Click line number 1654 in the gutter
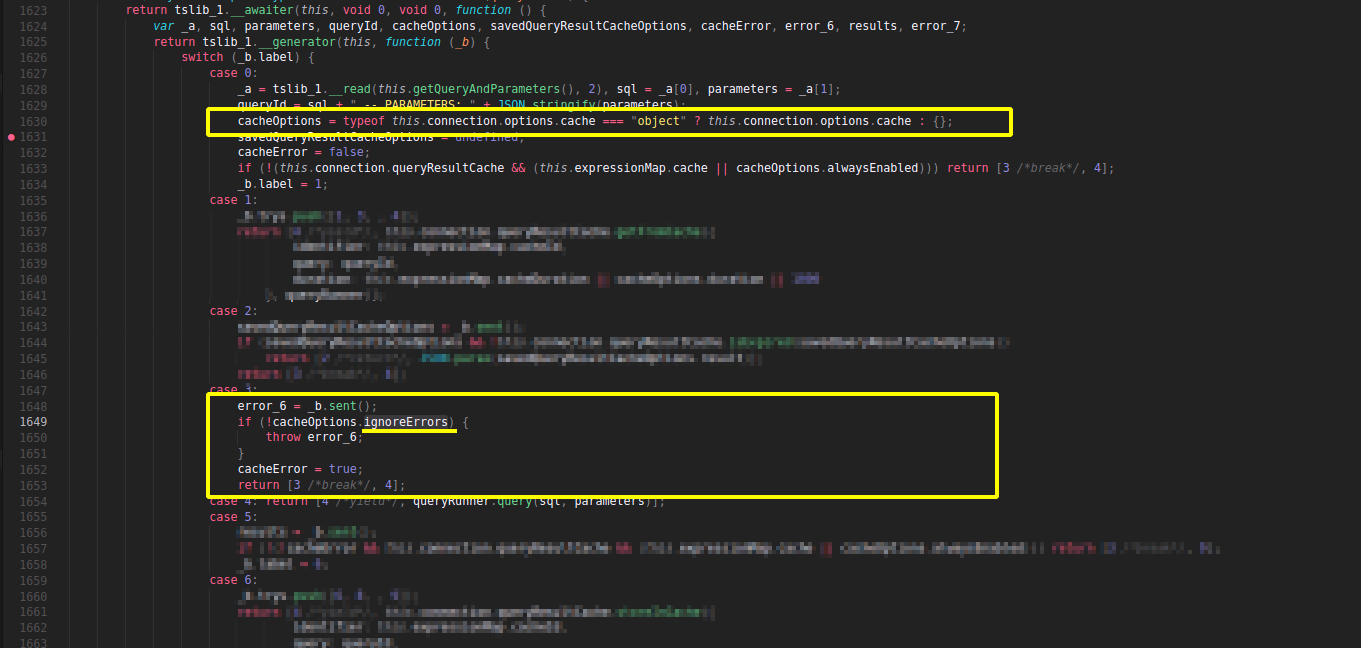 point(33,501)
